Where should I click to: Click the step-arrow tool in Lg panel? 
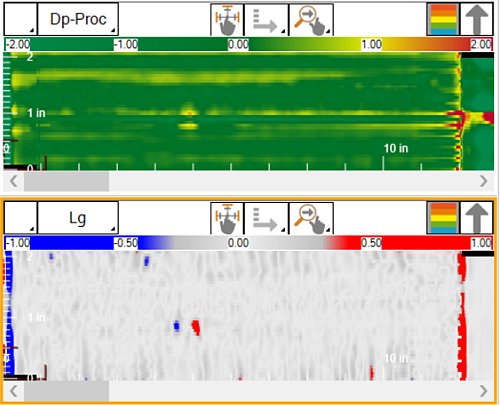click(266, 218)
